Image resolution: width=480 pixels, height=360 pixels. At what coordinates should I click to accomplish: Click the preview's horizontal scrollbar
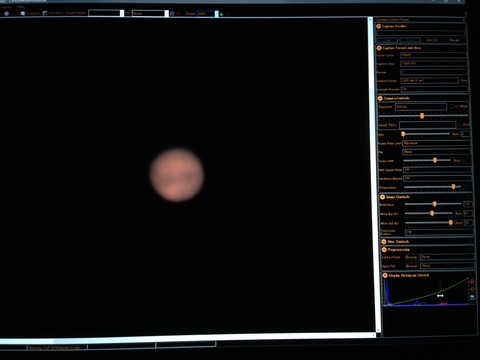point(187,337)
